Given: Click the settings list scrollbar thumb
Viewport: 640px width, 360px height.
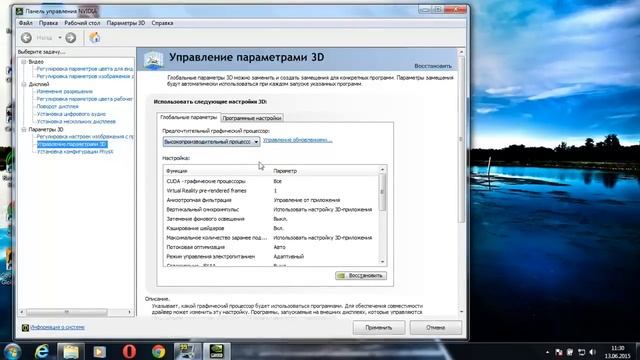Looking at the screenshot, I should [382, 192].
